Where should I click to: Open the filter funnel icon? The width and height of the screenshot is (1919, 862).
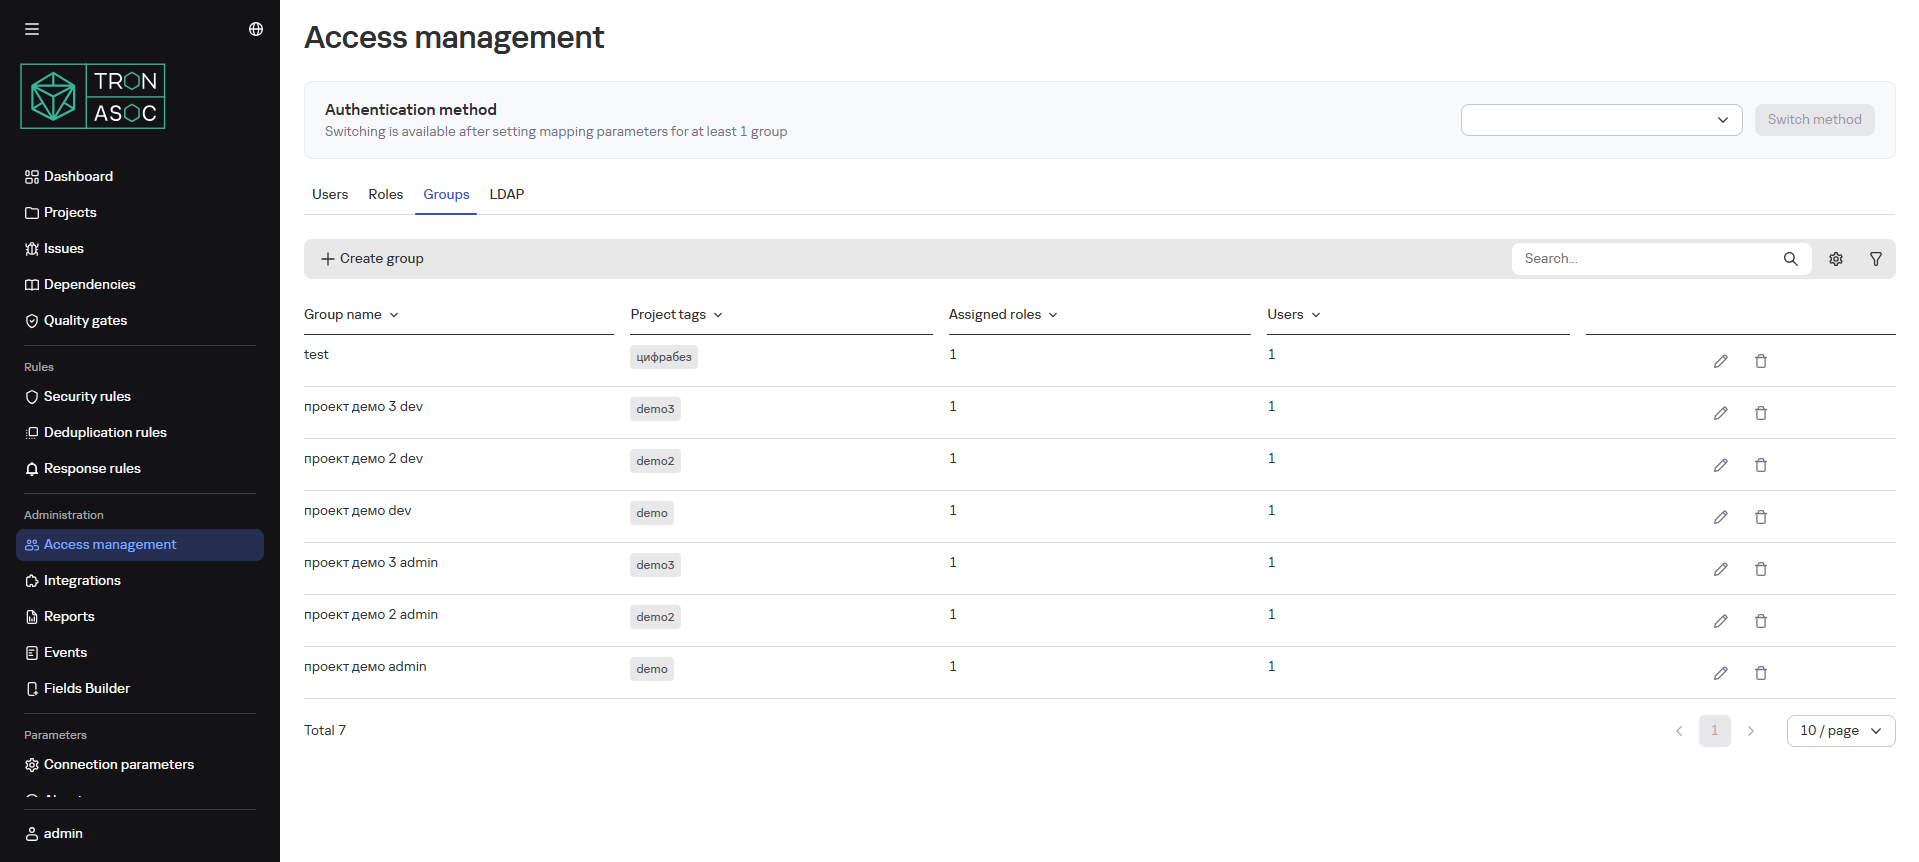(1876, 259)
